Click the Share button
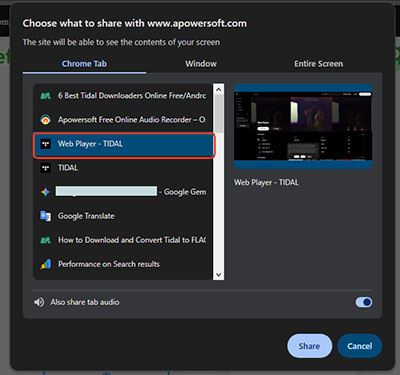This screenshot has width=400, height=375. click(x=309, y=346)
